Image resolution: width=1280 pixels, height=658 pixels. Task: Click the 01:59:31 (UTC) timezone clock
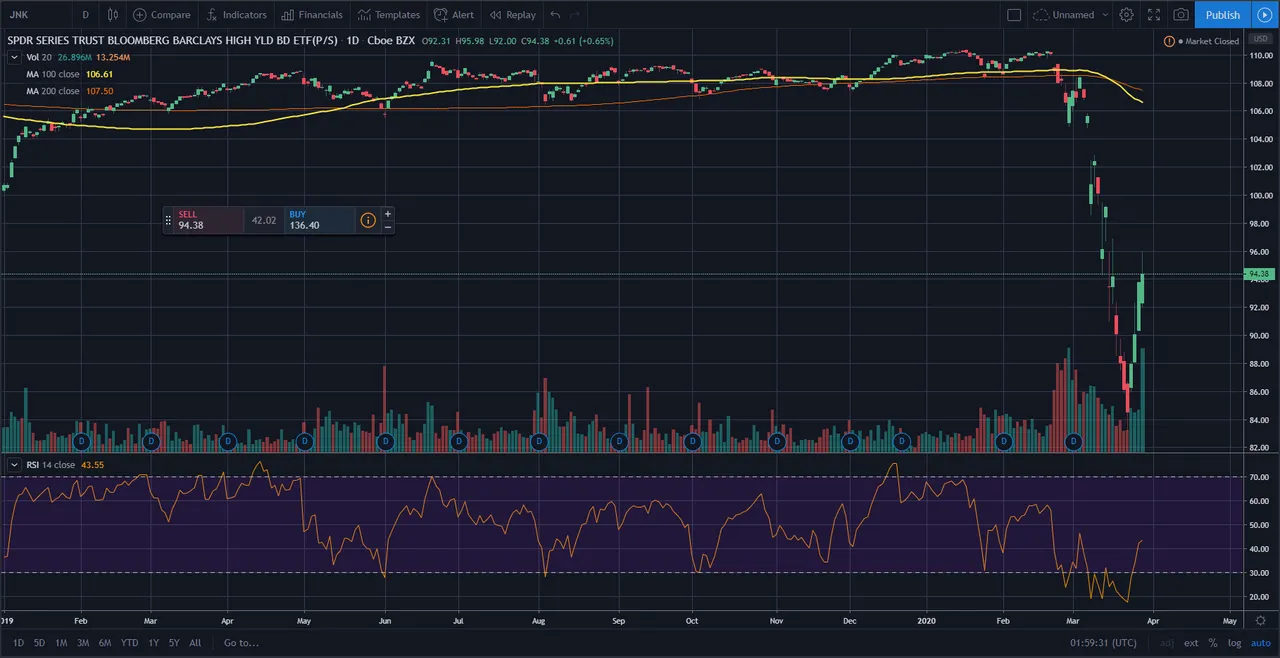tap(1105, 643)
